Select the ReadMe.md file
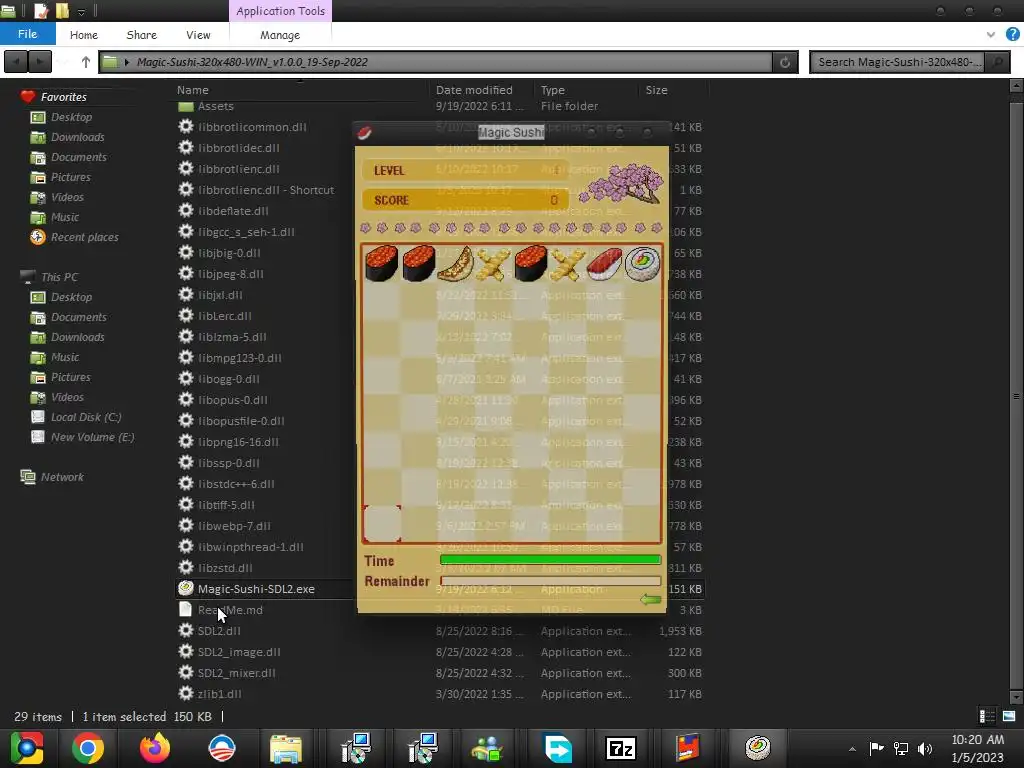The image size is (1024, 768). coord(230,609)
